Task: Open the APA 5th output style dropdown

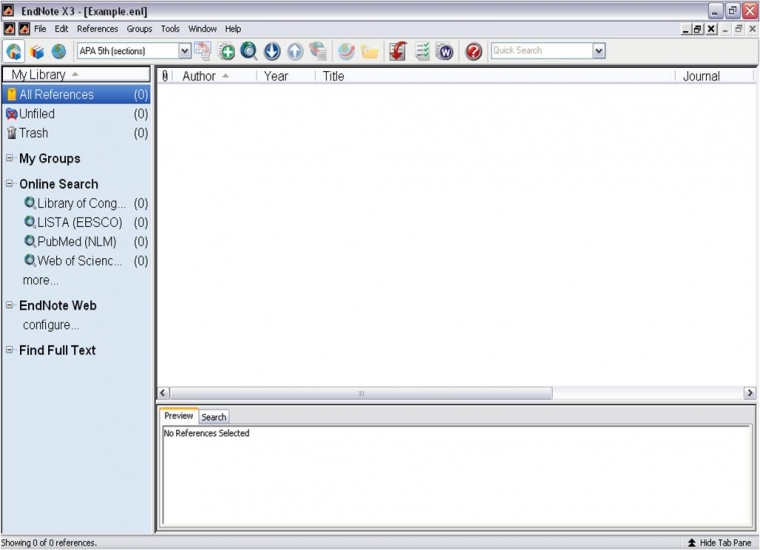Action: tap(184, 51)
